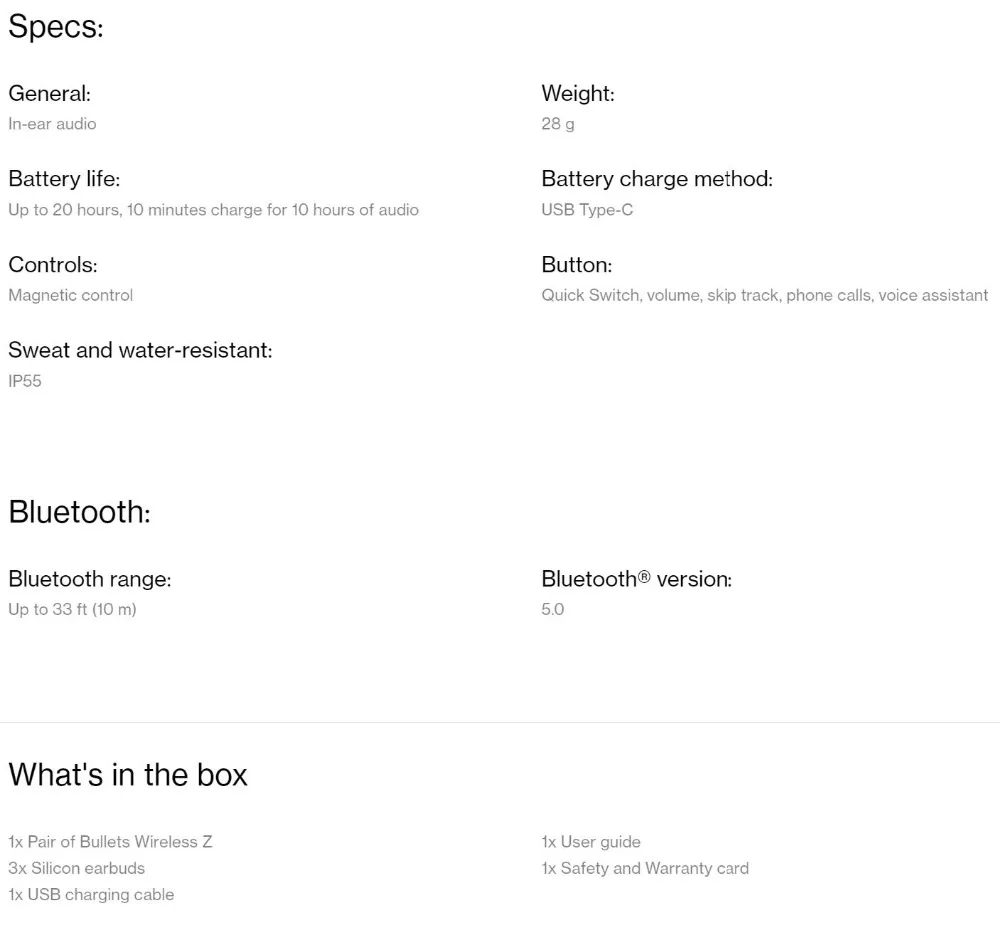Click the Weight label
Viewport: 1000px width, 928px height.
[578, 93]
